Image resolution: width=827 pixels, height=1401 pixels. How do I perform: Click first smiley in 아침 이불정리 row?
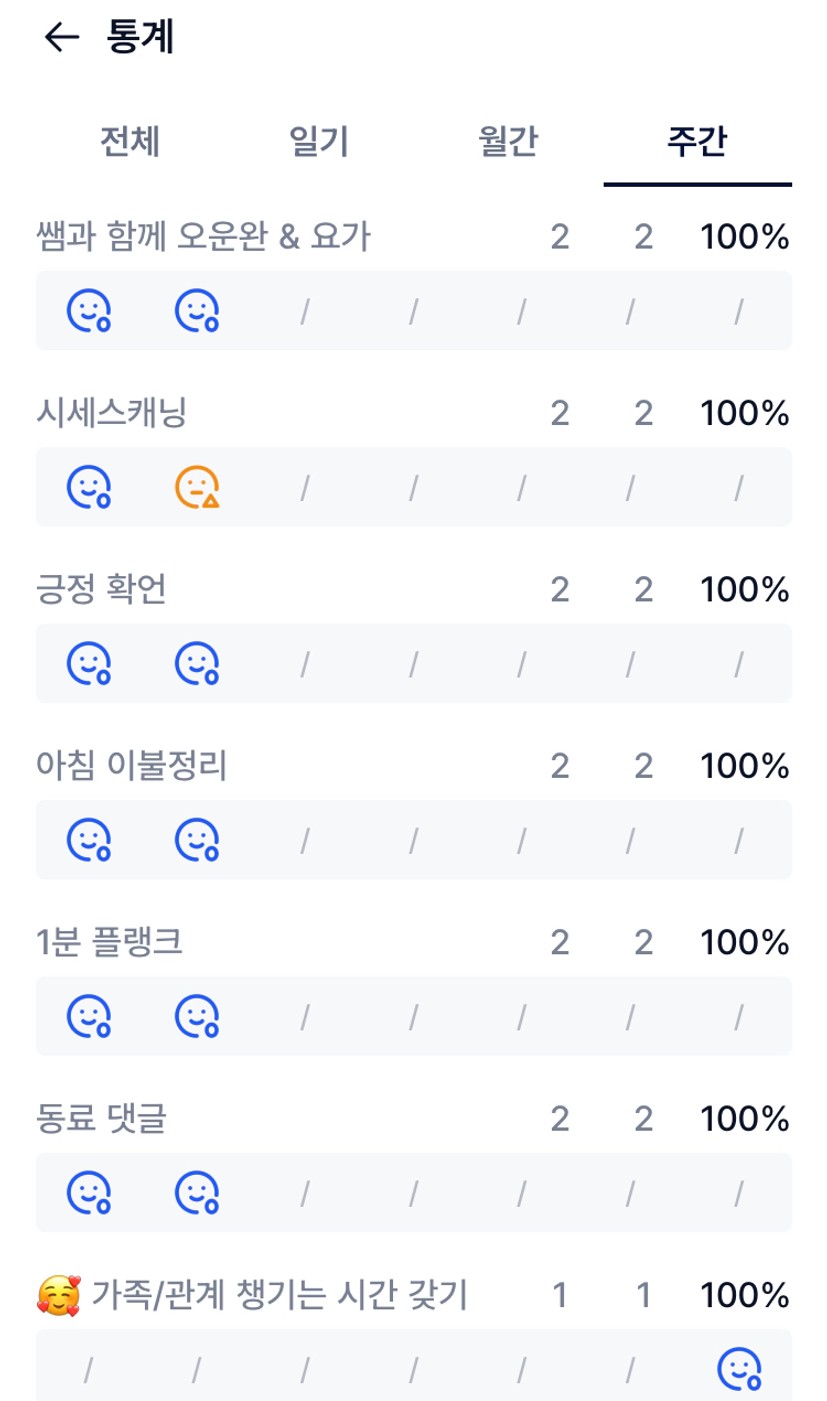pos(88,840)
